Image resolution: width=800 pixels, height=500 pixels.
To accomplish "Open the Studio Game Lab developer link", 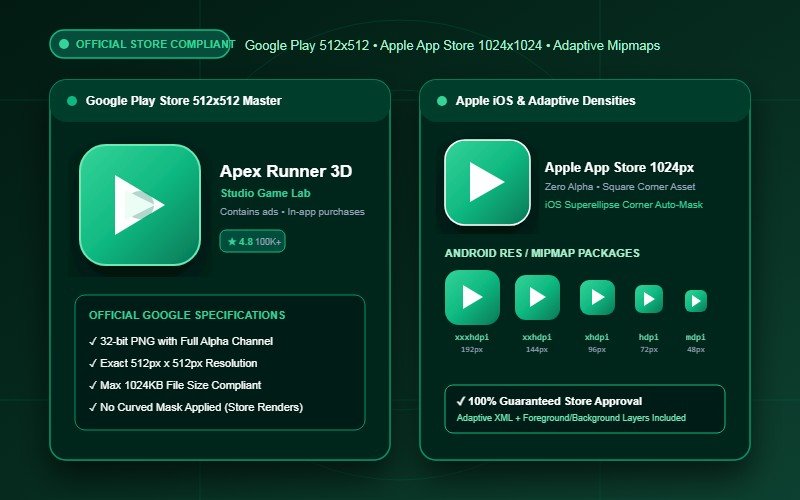I will (x=265, y=193).
